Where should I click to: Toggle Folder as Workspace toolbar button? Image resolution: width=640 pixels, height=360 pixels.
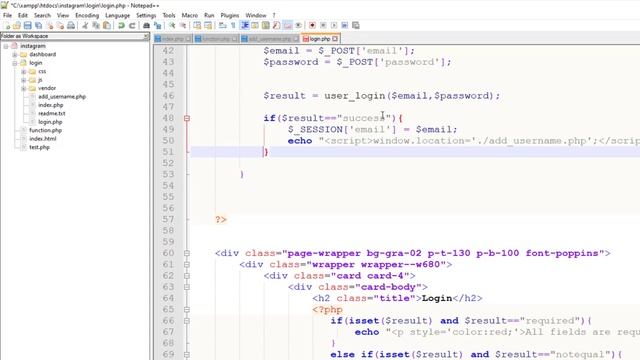click(x=288, y=25)
